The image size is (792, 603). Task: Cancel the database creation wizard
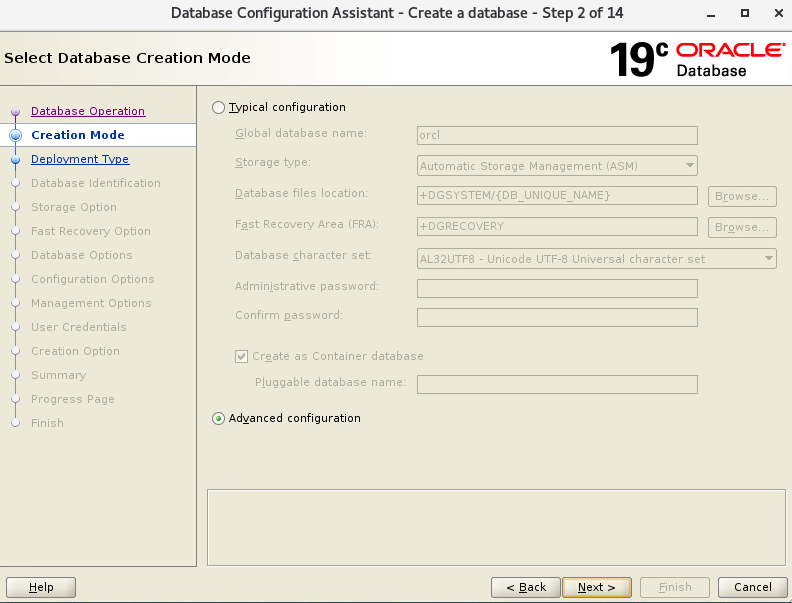pyautogui.click(x=752, y=587)
